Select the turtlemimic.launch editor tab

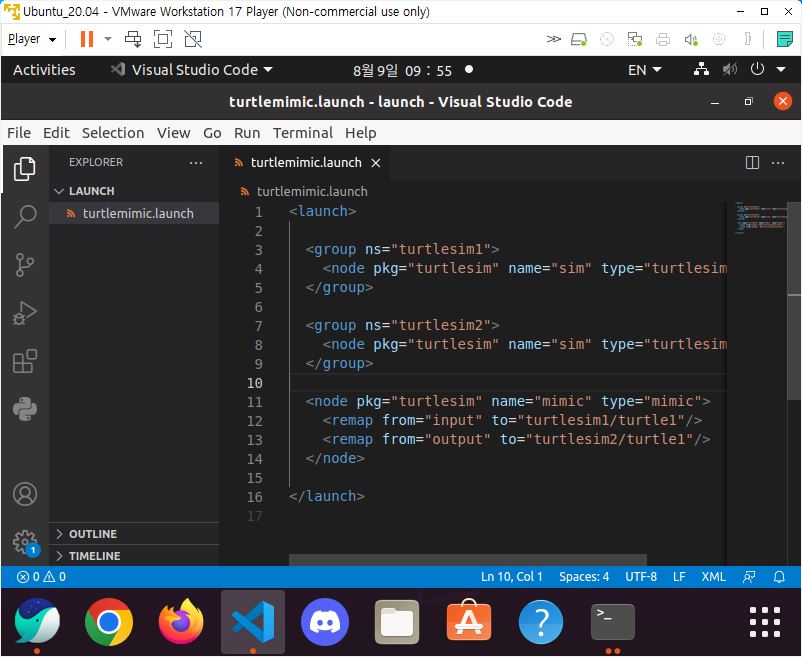(305, 163)
